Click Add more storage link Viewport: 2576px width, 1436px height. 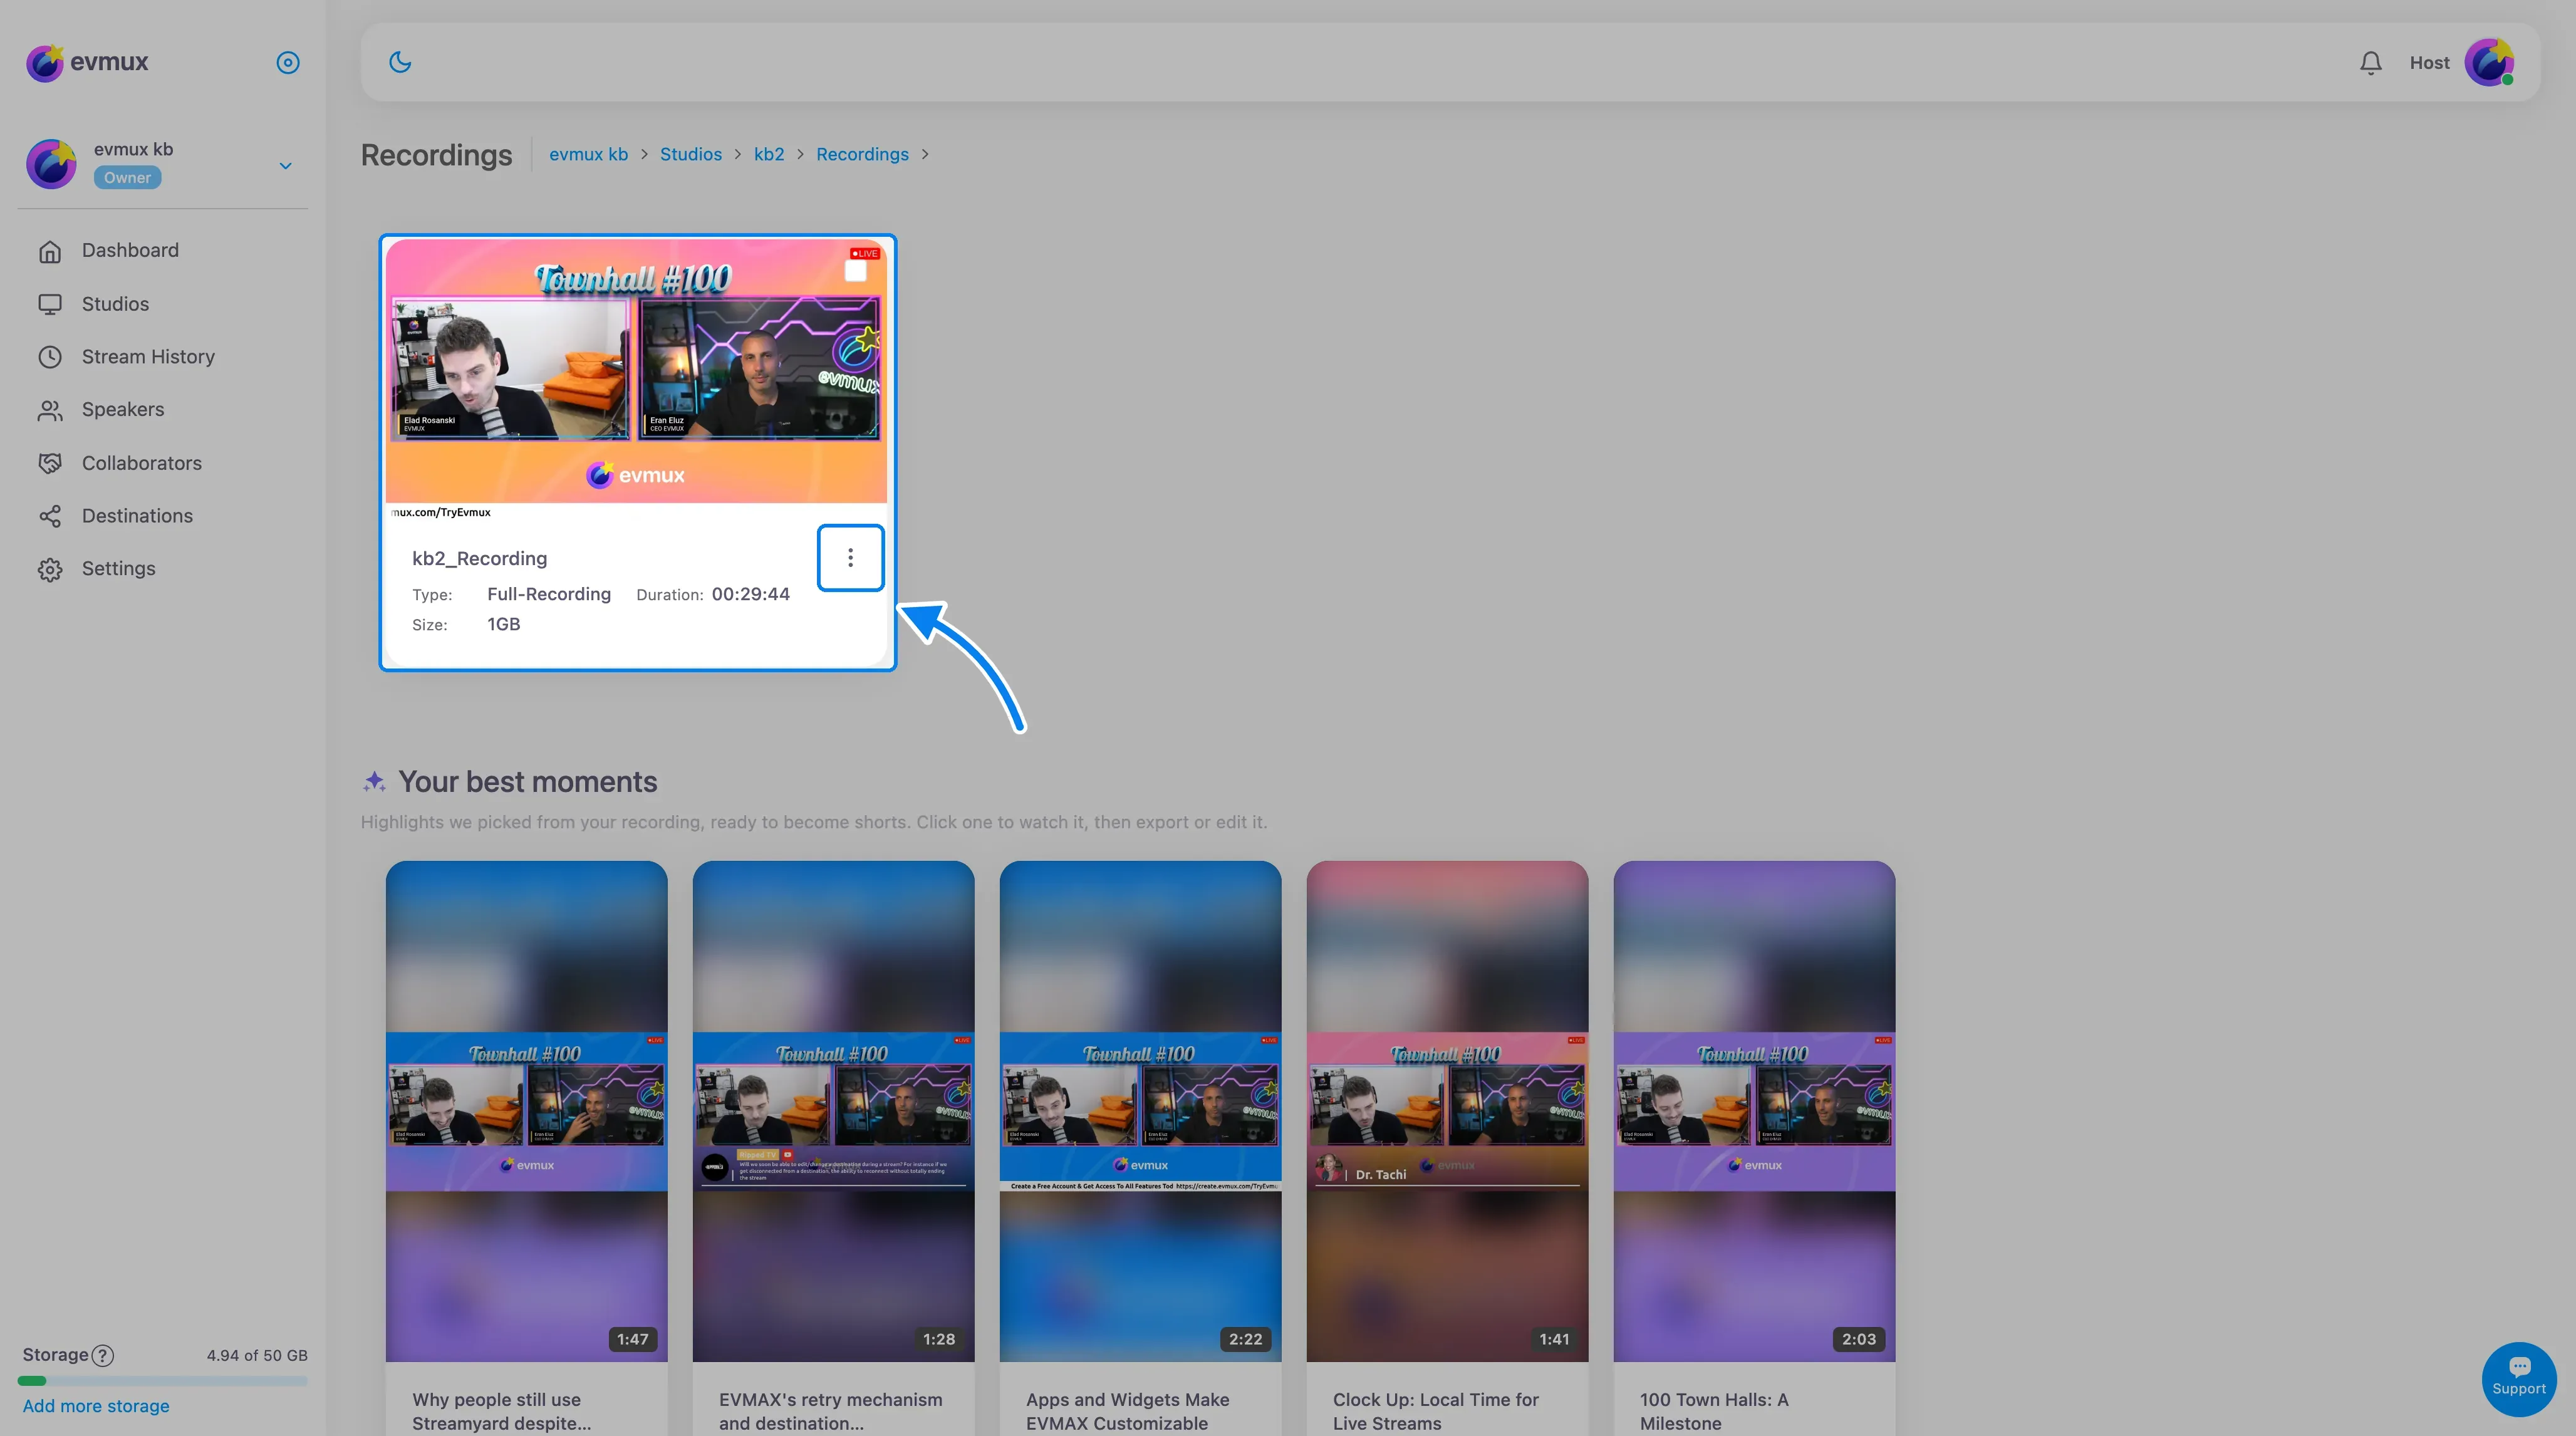point(96,1406)
